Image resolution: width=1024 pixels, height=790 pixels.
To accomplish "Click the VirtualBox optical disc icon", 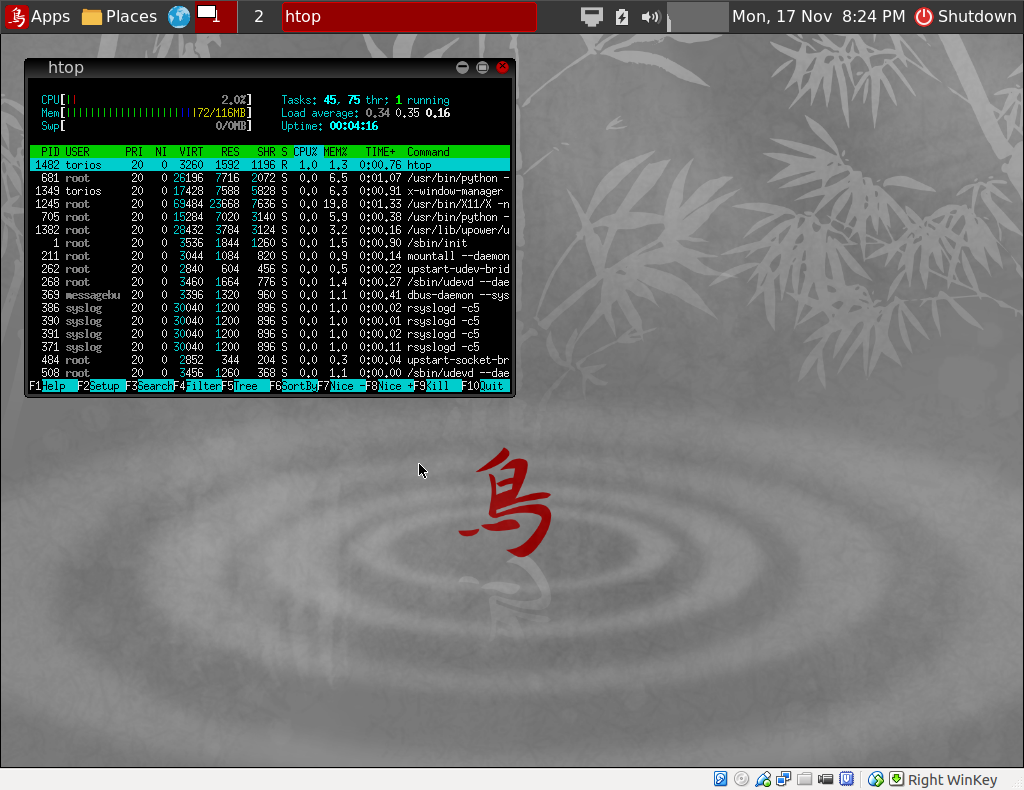I will click(741, 779).
